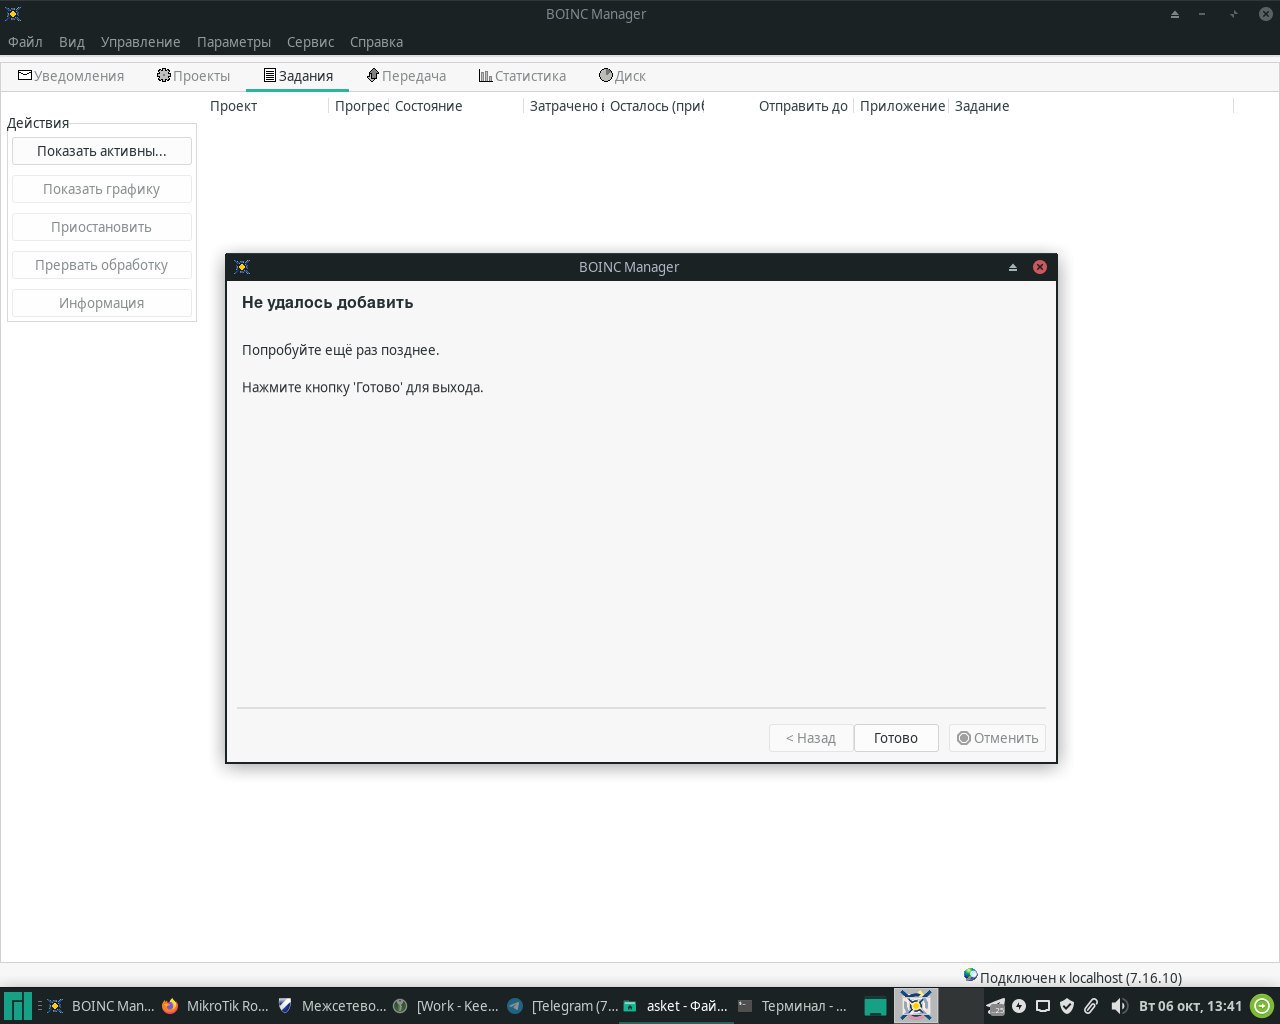This screenshot has width=1280, height=1024.
Task: Switch to MikroTik Firefox window in taskbar
Action: 216,1006
